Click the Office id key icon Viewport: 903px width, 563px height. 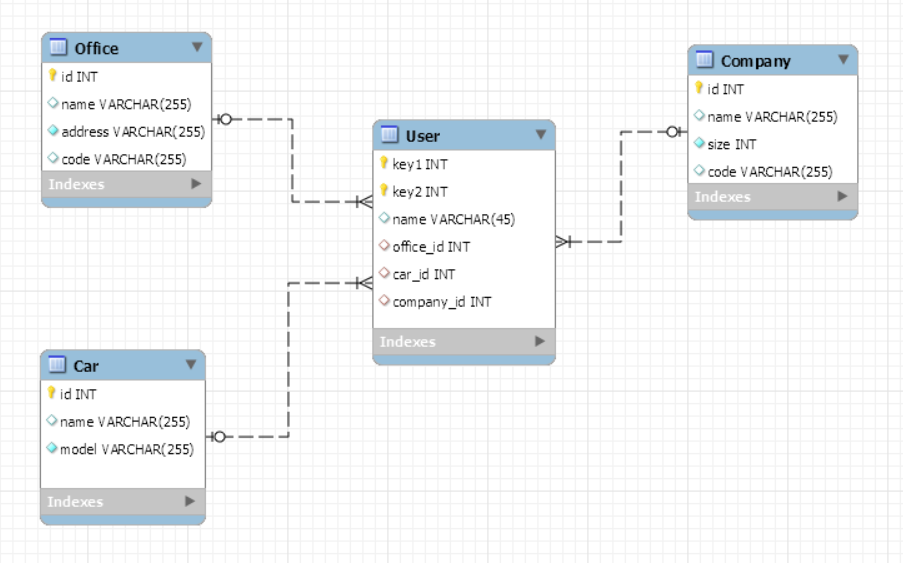[52, 76]
